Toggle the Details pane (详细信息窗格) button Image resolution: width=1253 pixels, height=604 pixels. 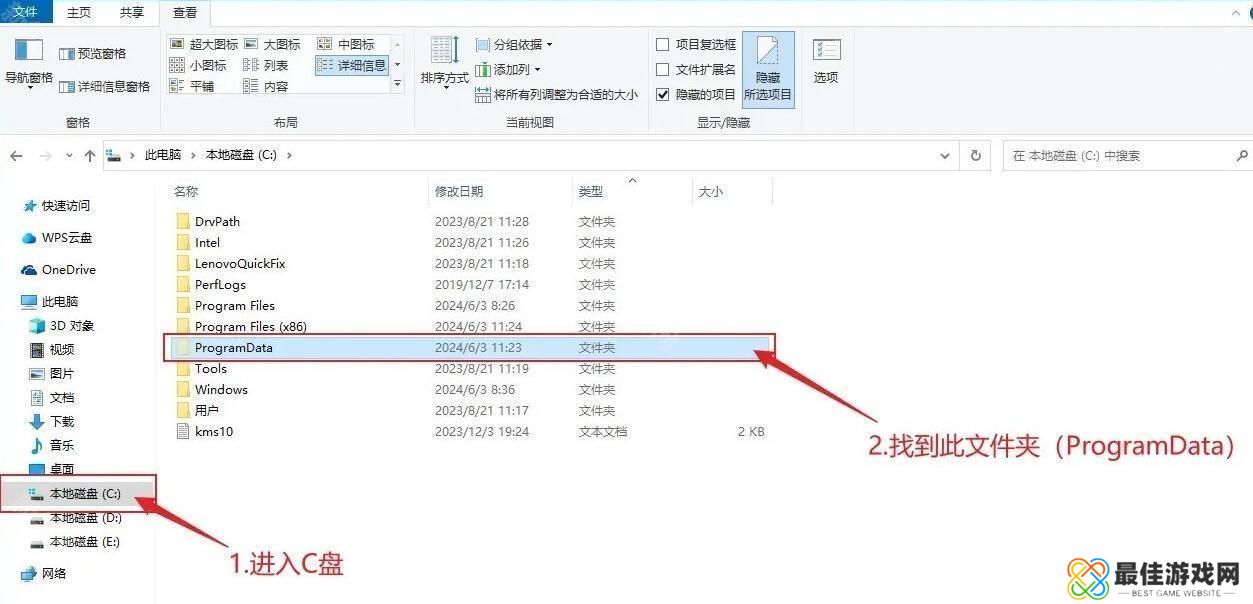point(105,87)
